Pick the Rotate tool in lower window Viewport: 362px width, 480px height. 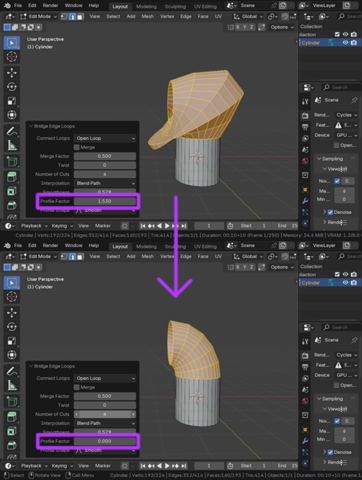[x=12, y=327]
